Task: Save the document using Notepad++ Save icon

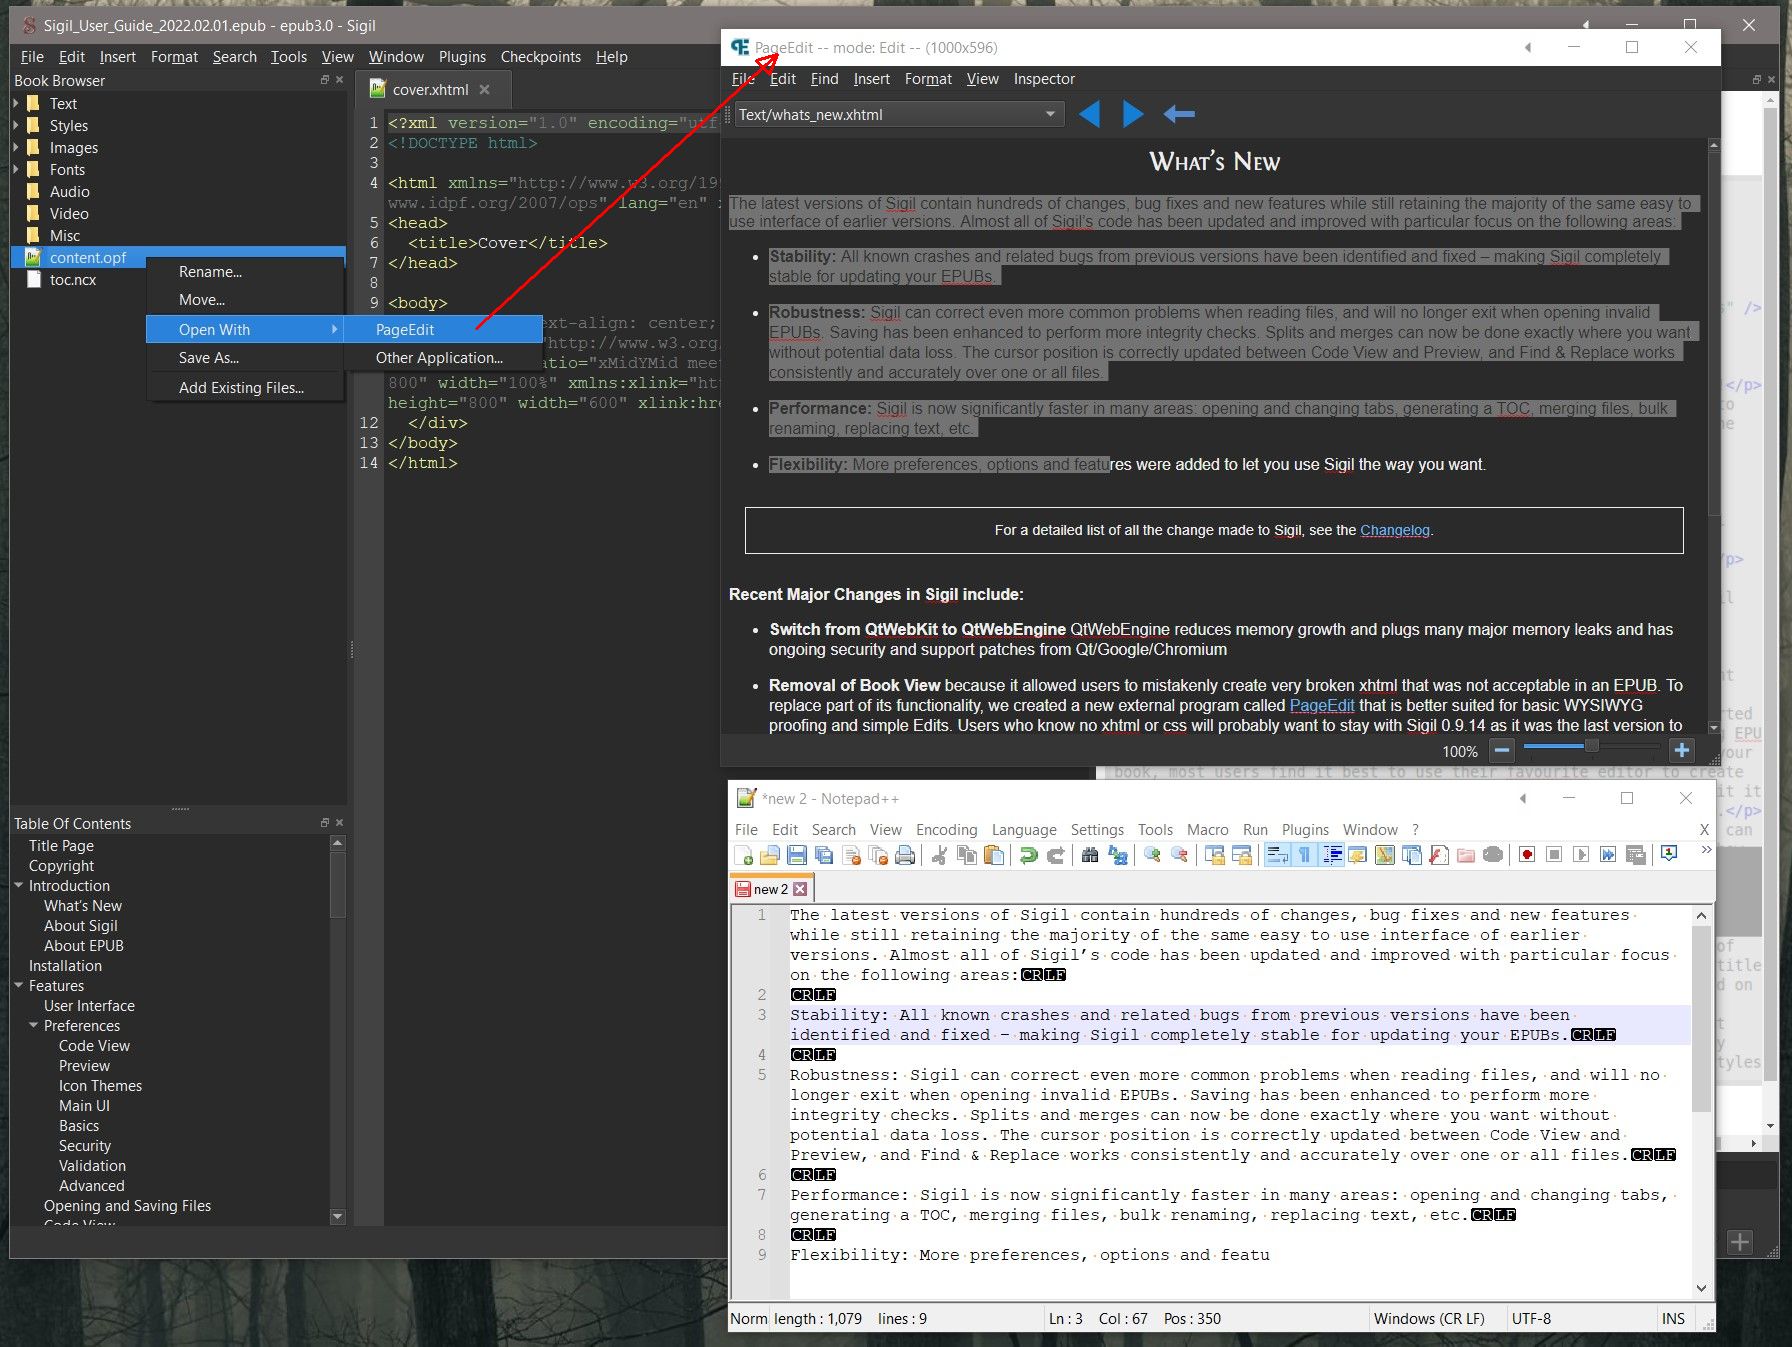Action: click(797, 855)
